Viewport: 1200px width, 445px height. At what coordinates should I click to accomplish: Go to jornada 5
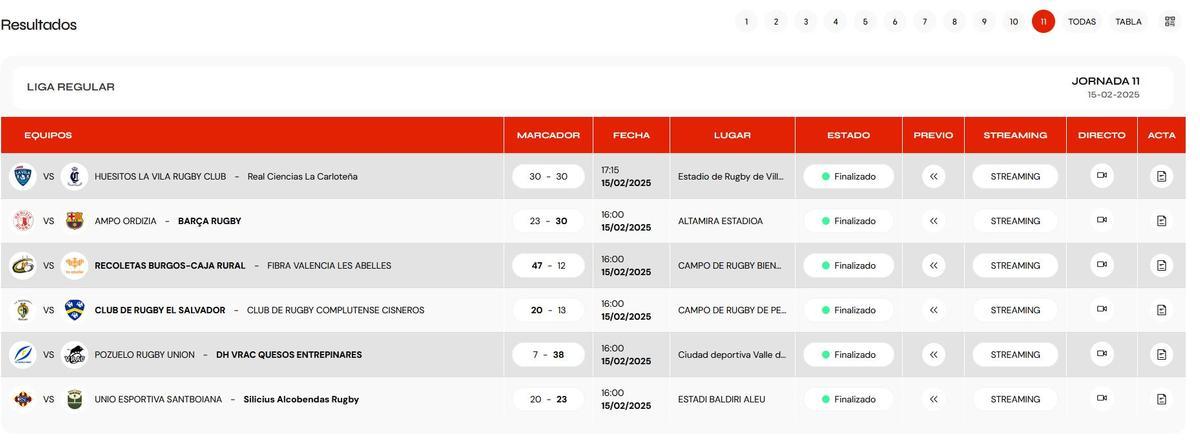tap(865, 21)
